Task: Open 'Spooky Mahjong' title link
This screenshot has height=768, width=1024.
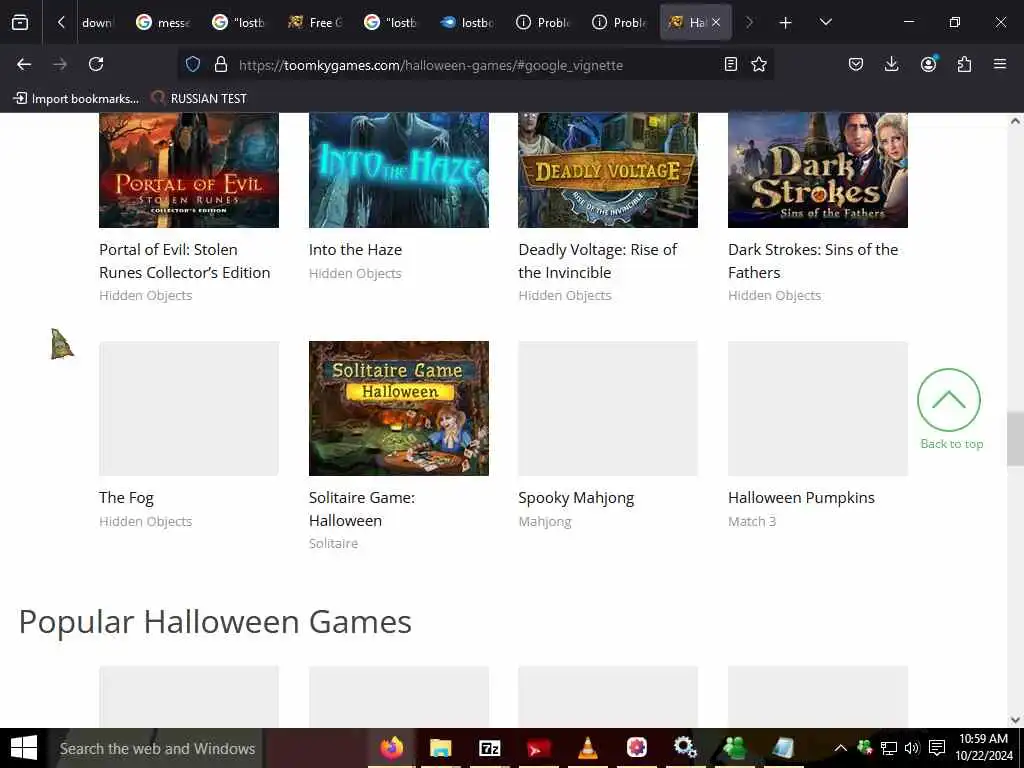Action: [576, 498]
